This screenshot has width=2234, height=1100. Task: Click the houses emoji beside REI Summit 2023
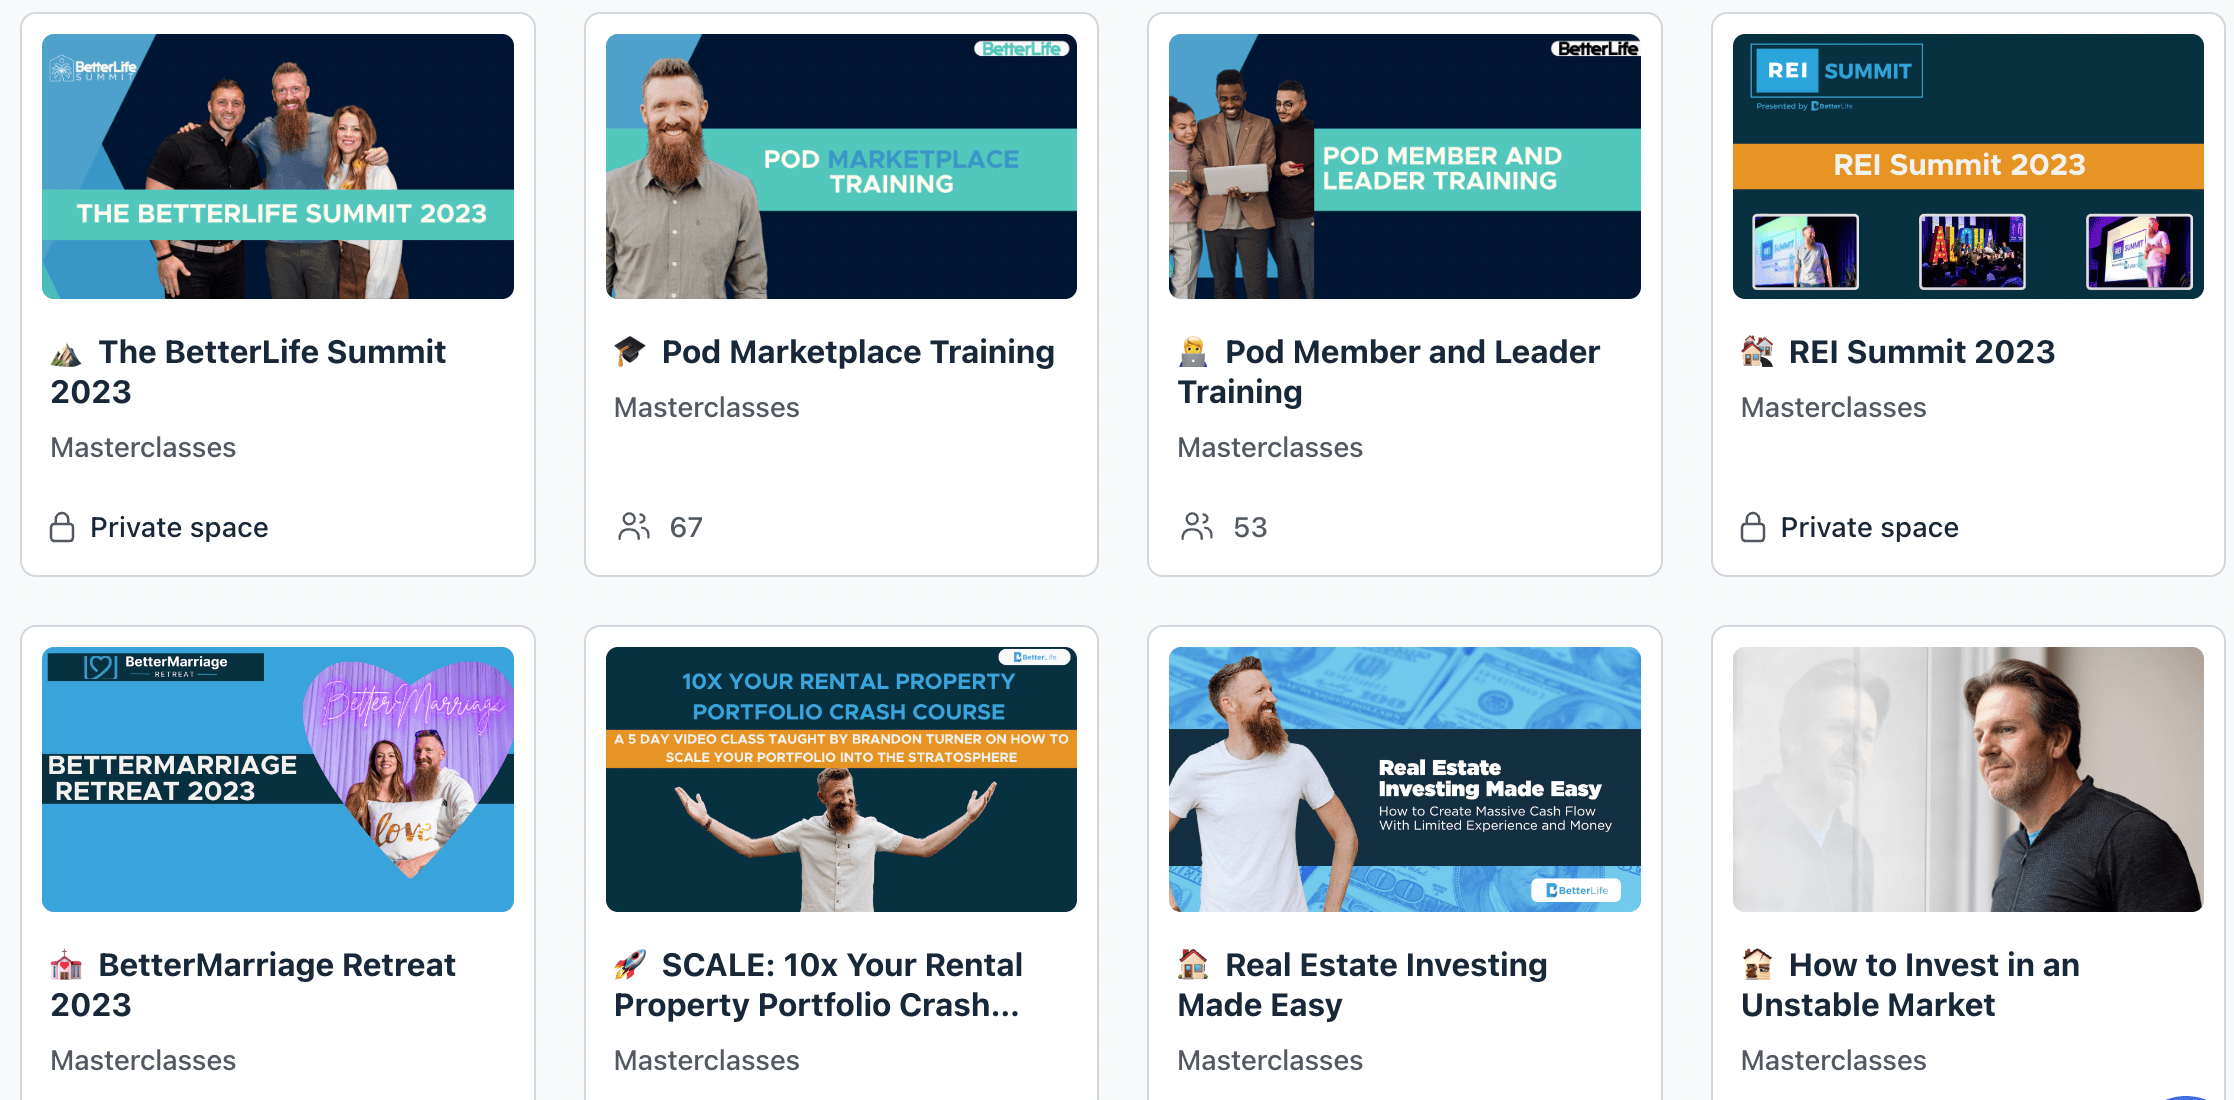(x=1757, y=352)
